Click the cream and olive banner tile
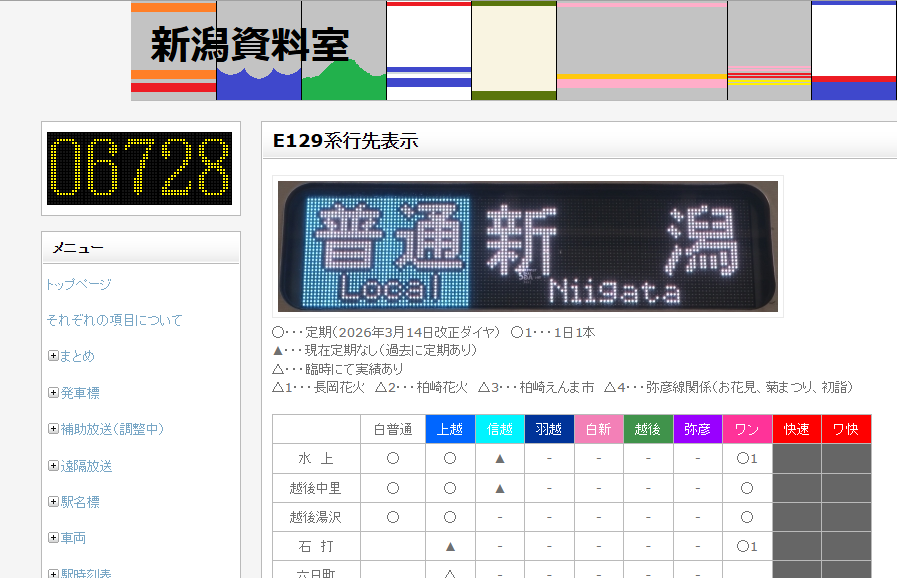897x578 pixels. click(x=514, y=50)
